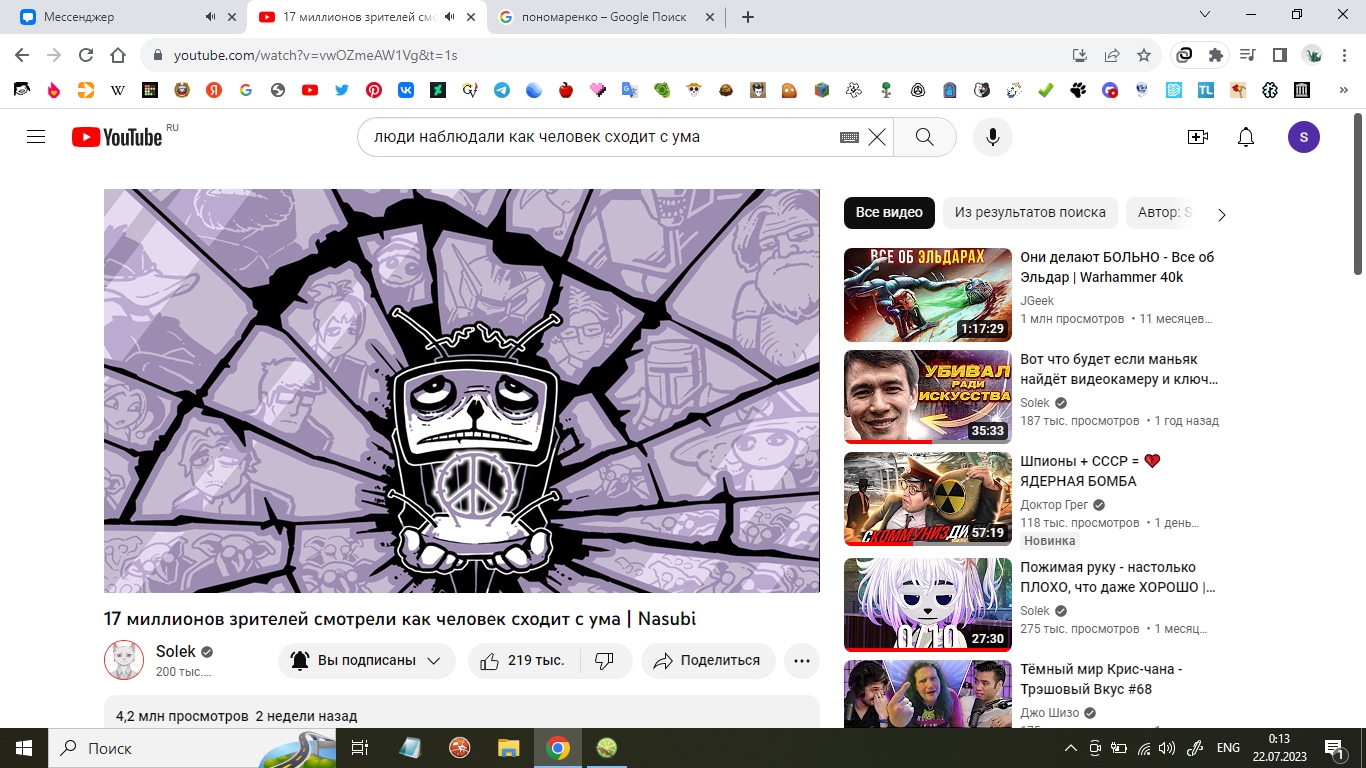Click the Поделиться share button

tap(707, 661)
